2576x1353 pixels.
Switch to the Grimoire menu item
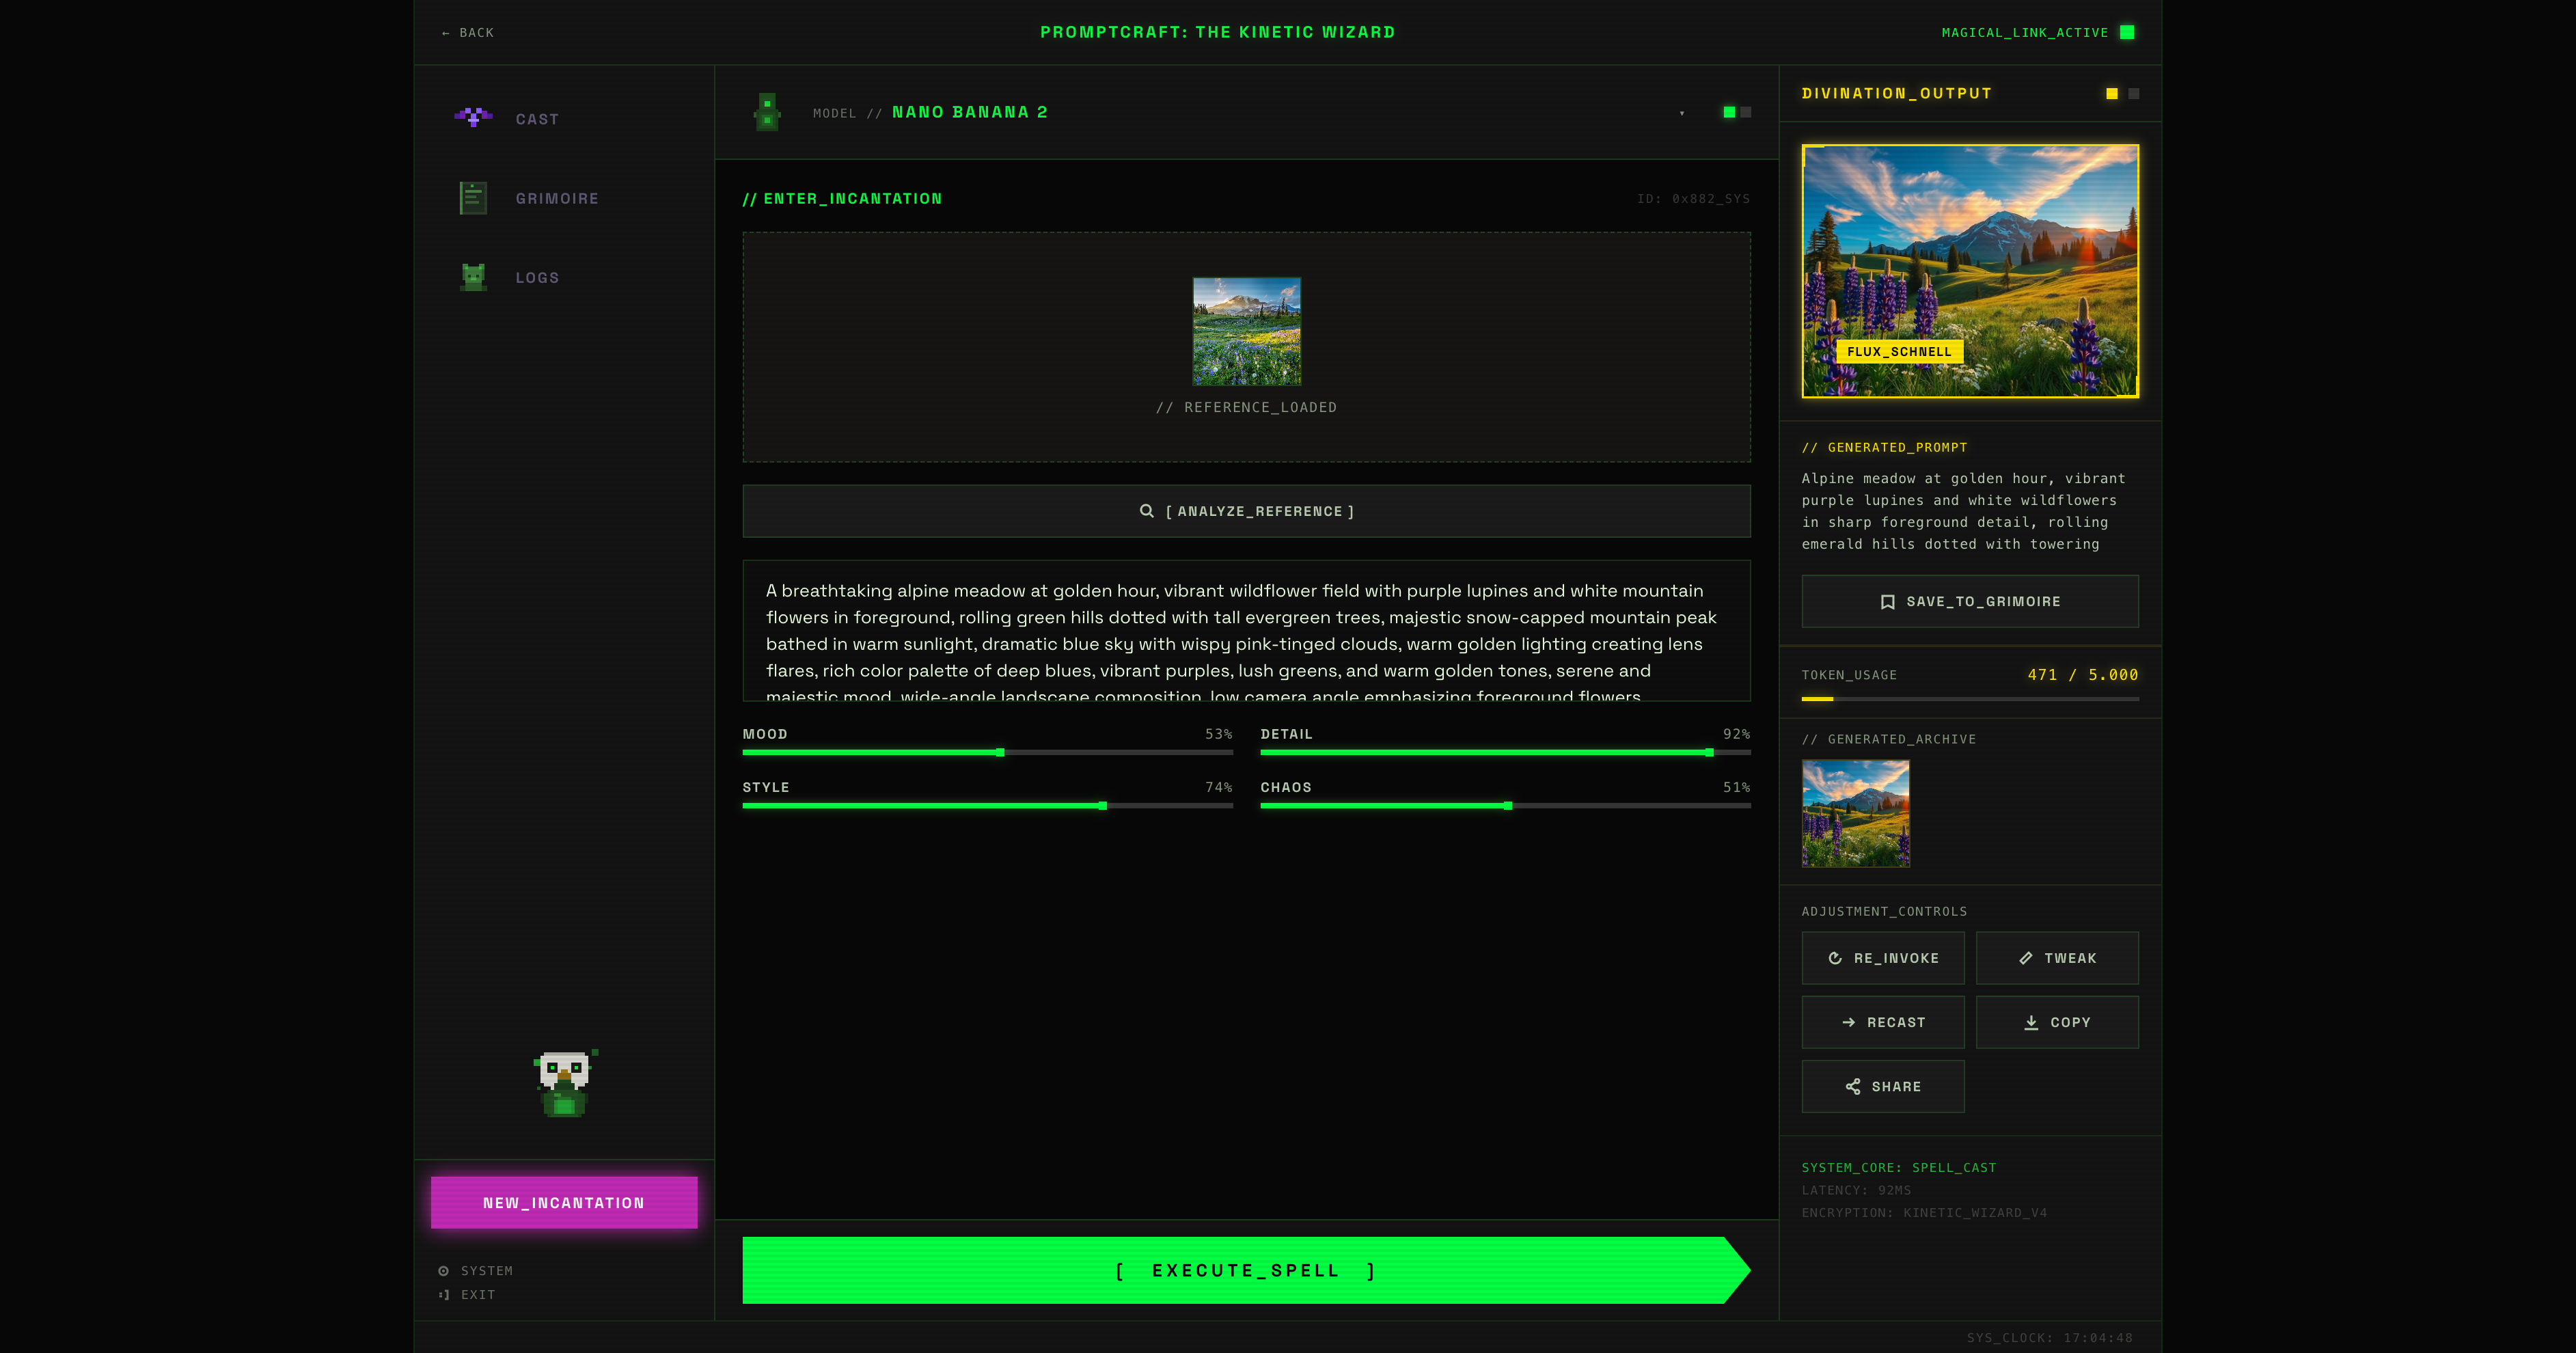click(x=557, y=199)
